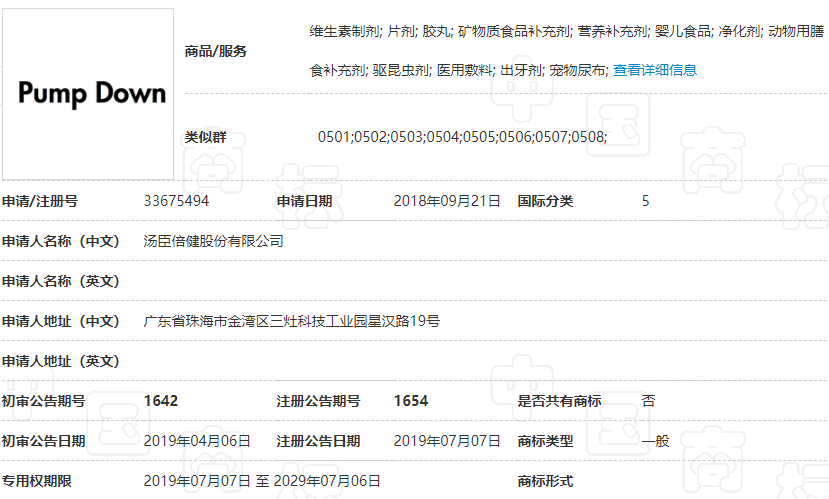Select the 商品/服务 label
This screenshot has width=829, height=499.
click(x=216, y=51)
